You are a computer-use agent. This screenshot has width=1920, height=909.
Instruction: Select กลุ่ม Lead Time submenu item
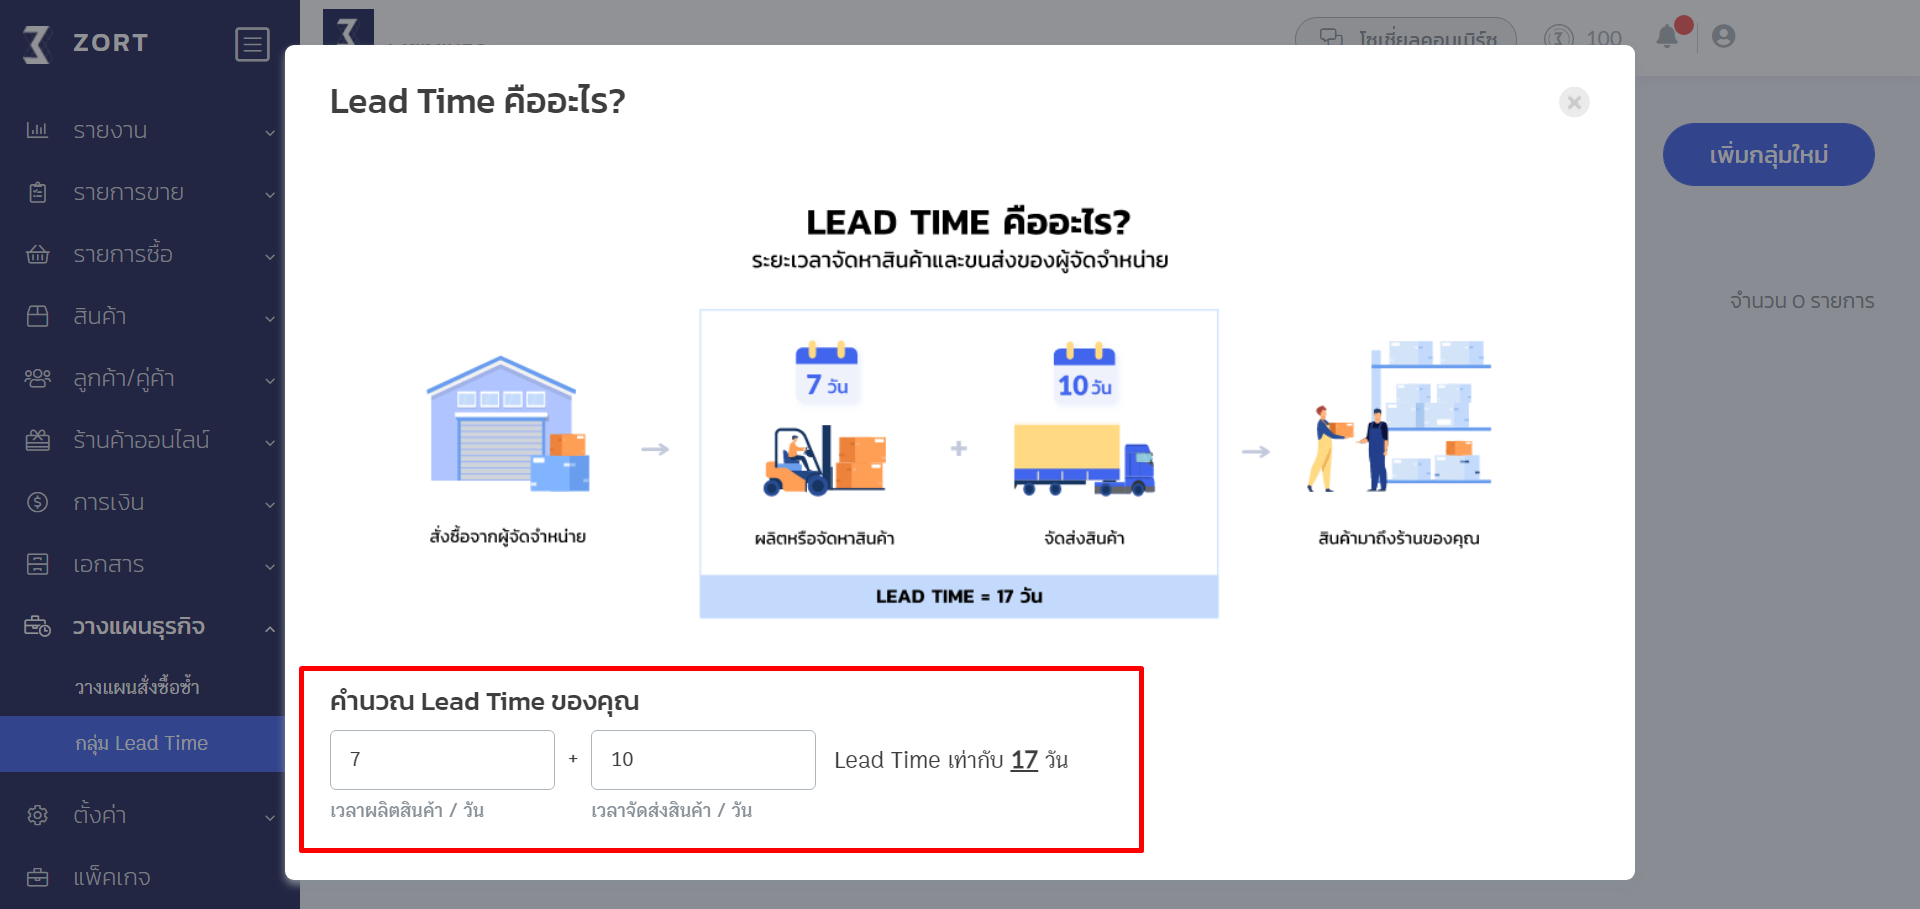[141, 743]
